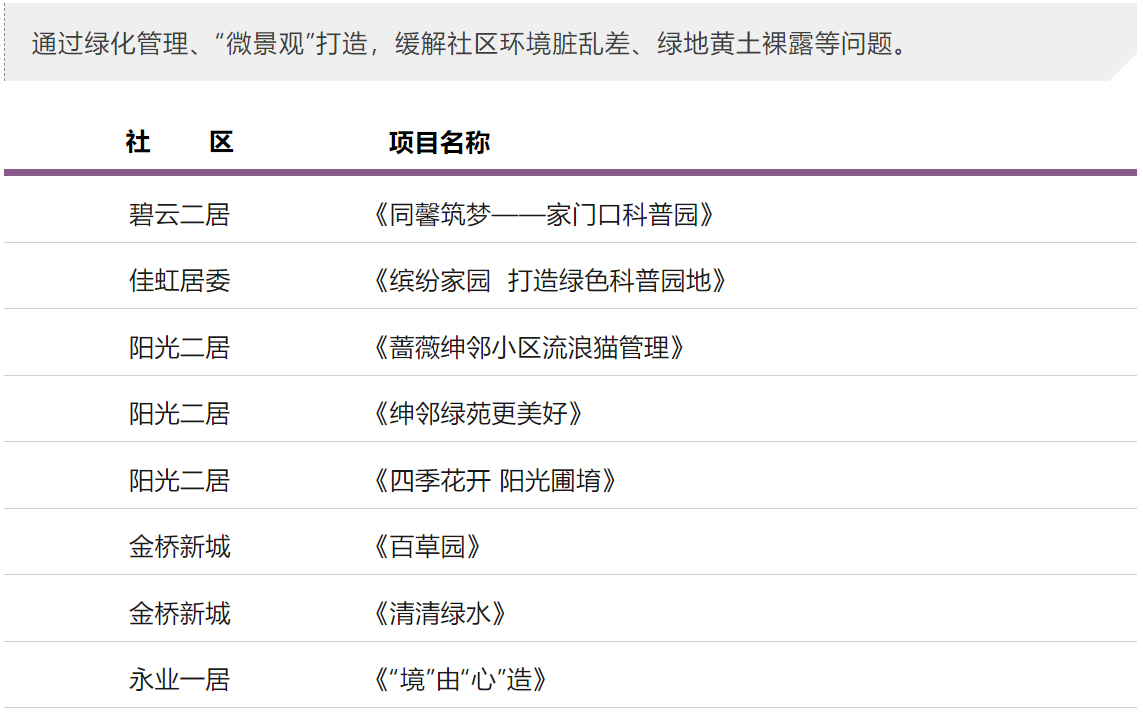Select 阳光二居 cell beside 《蔷薇绅邻小区流浪猫管理》
1143x712 pixels.
[179, 348]
